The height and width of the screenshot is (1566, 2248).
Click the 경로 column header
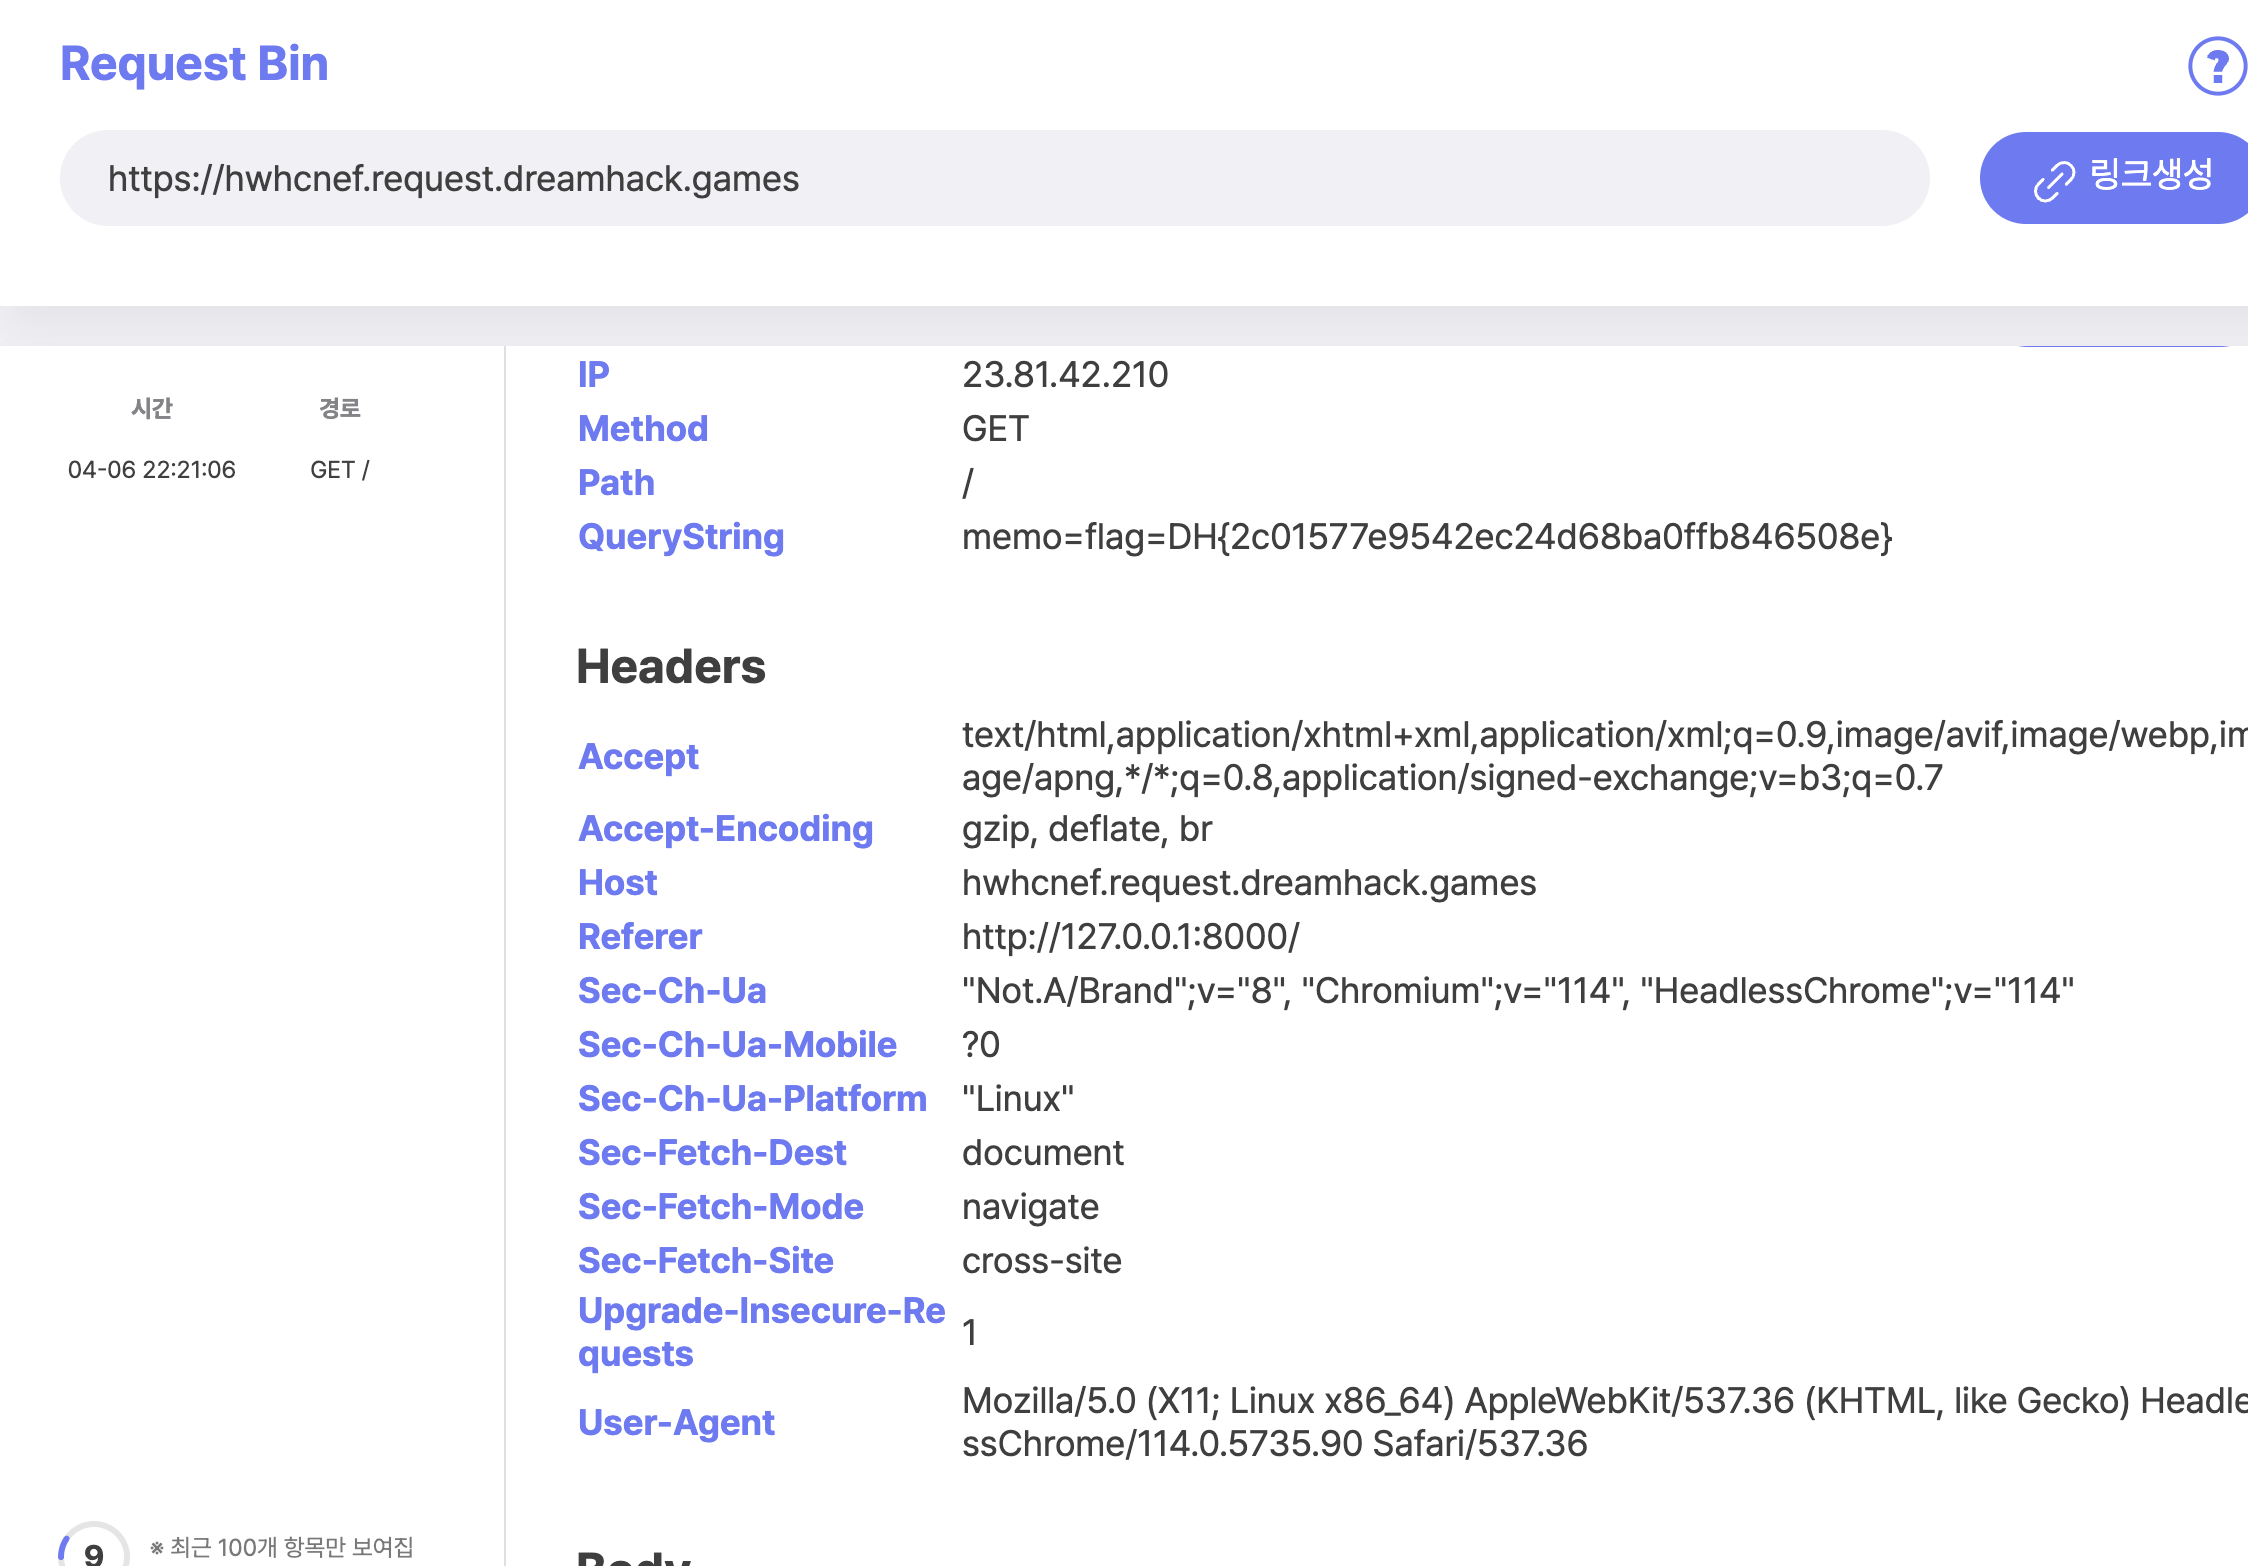(339, 408)
